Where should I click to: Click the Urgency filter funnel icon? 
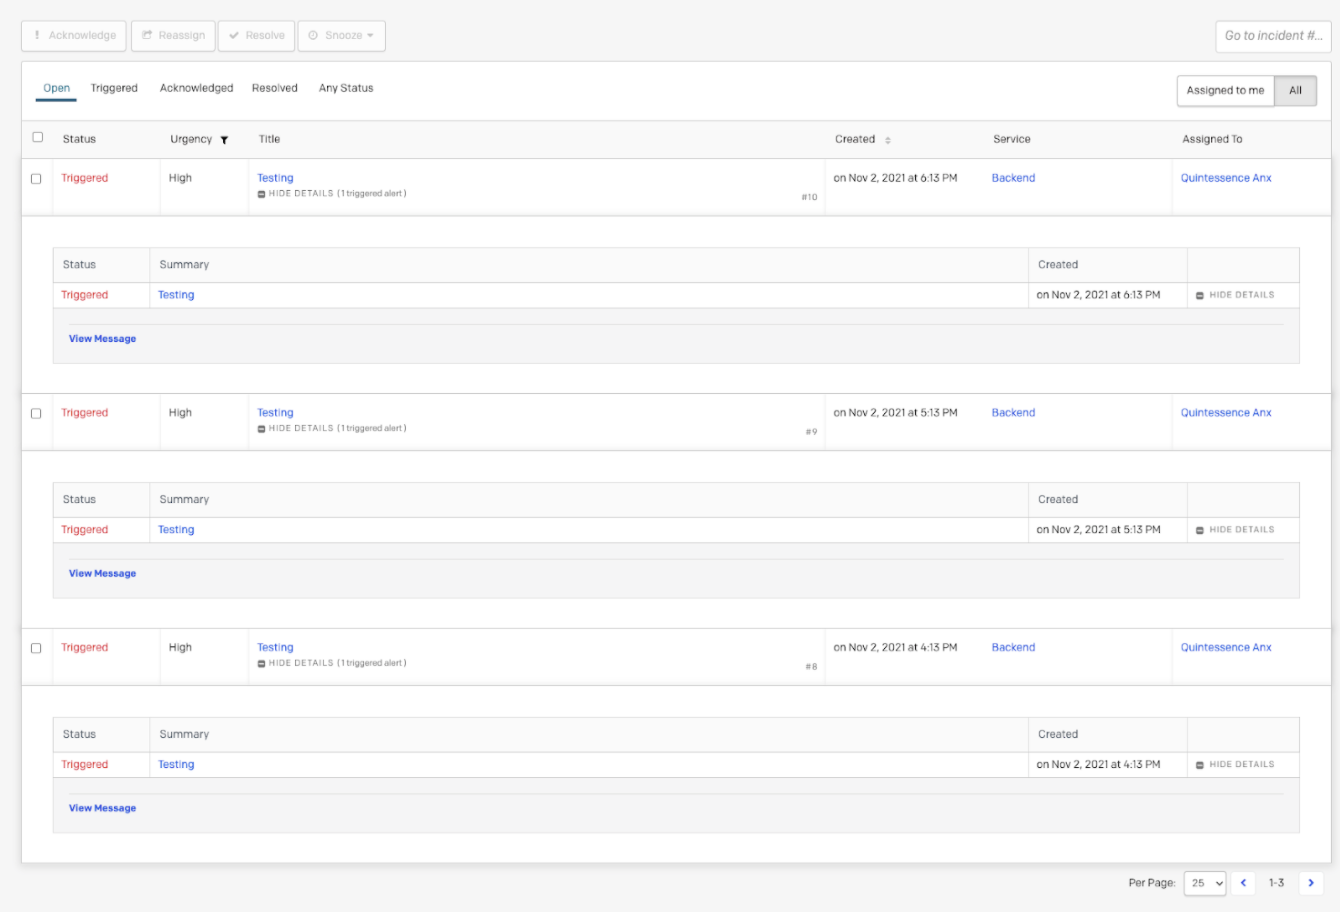pyautogui.click(x=224, y=140)
